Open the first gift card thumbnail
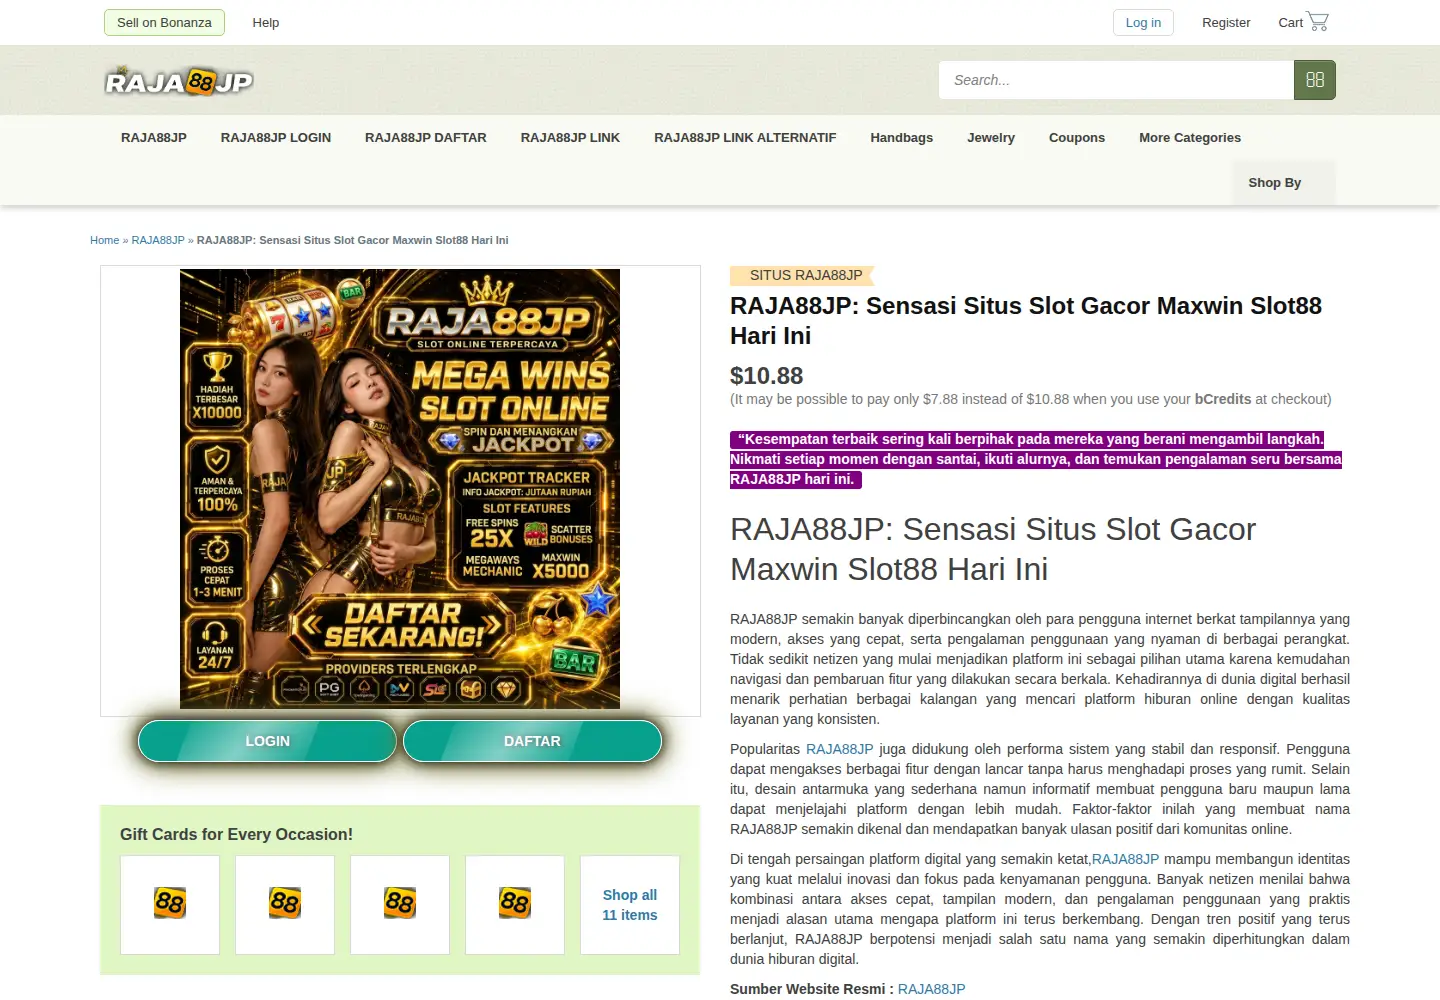 (170, 905)
